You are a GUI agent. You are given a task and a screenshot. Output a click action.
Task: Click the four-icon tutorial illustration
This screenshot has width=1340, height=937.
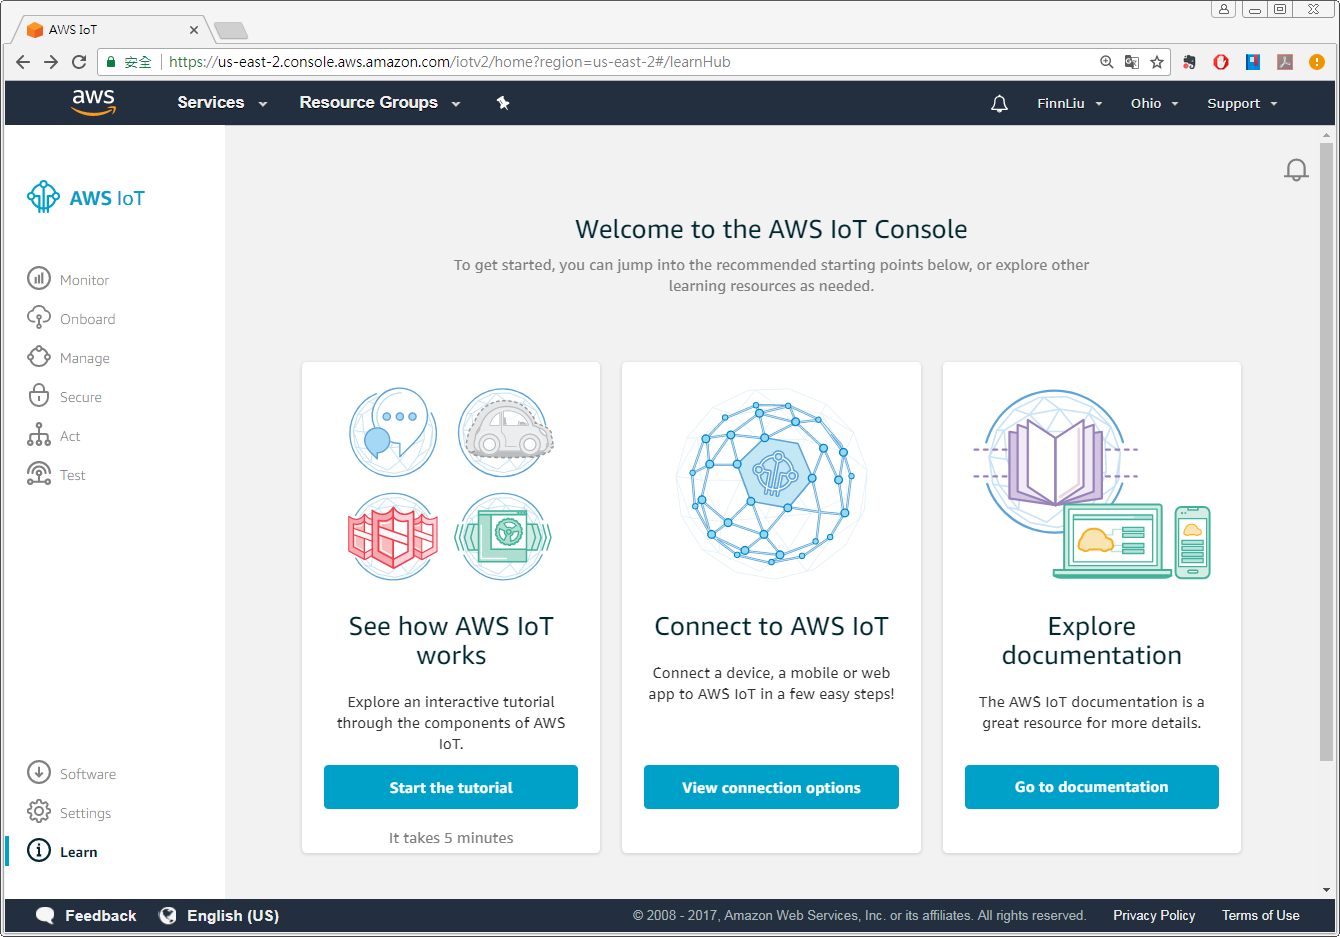(x=451, y=484)
